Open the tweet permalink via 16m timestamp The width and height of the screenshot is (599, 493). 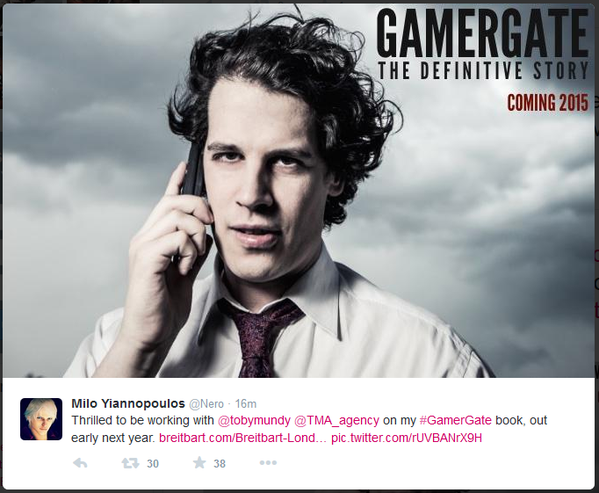246,404
